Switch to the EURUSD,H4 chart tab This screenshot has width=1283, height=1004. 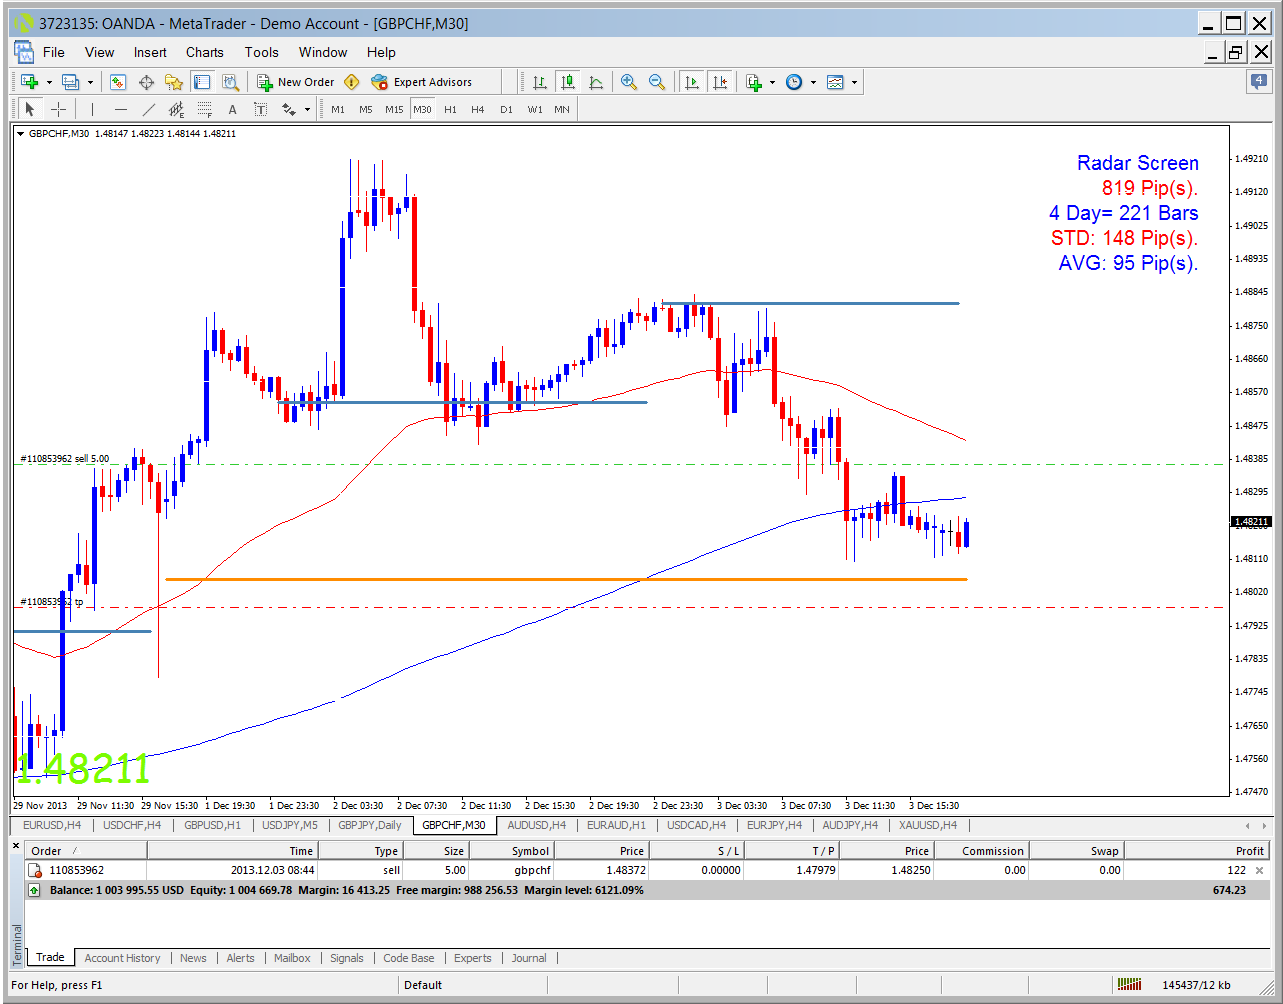coord(51,825)
